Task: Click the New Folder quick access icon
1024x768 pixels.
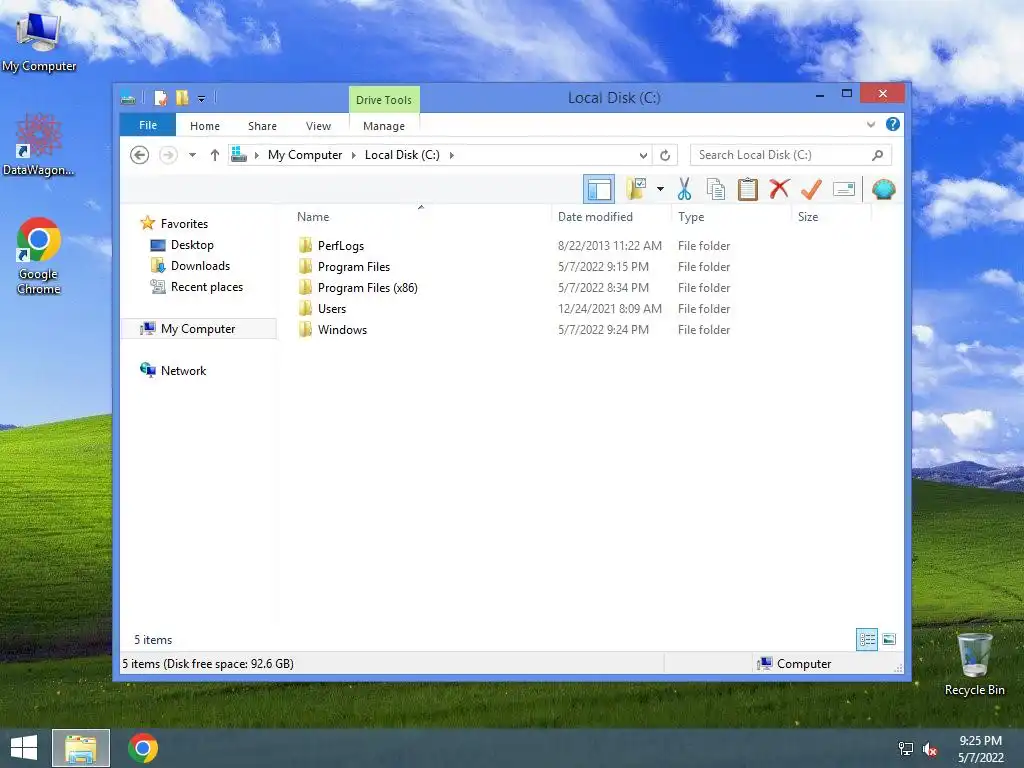Action: pyautogui.click(x=182, y=98)
